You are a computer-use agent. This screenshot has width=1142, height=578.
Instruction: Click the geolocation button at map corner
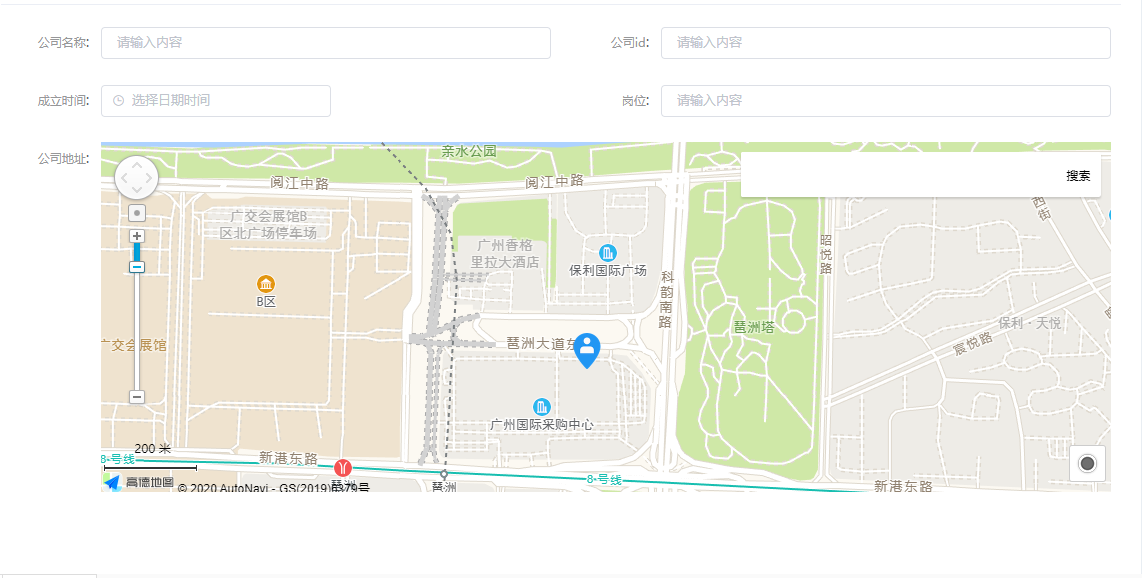point(1087,463)
